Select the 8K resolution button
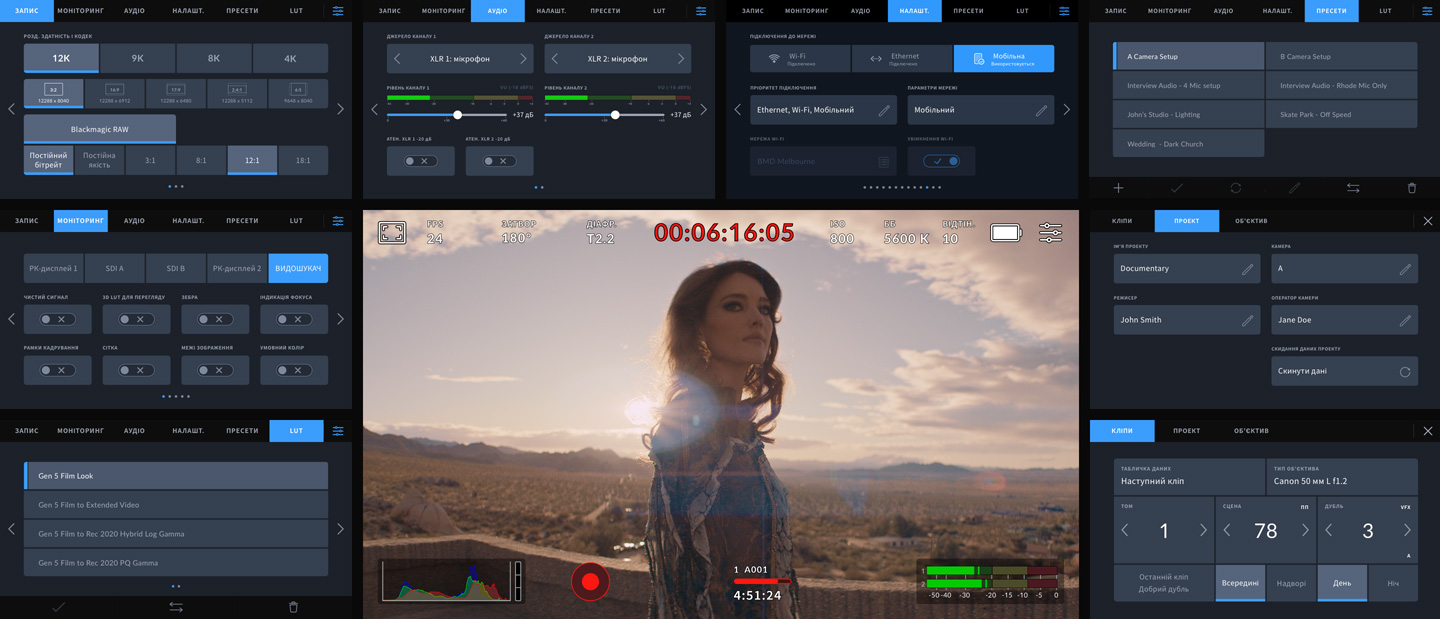Screen dimensions: 1440x619 tap(214, 59)
